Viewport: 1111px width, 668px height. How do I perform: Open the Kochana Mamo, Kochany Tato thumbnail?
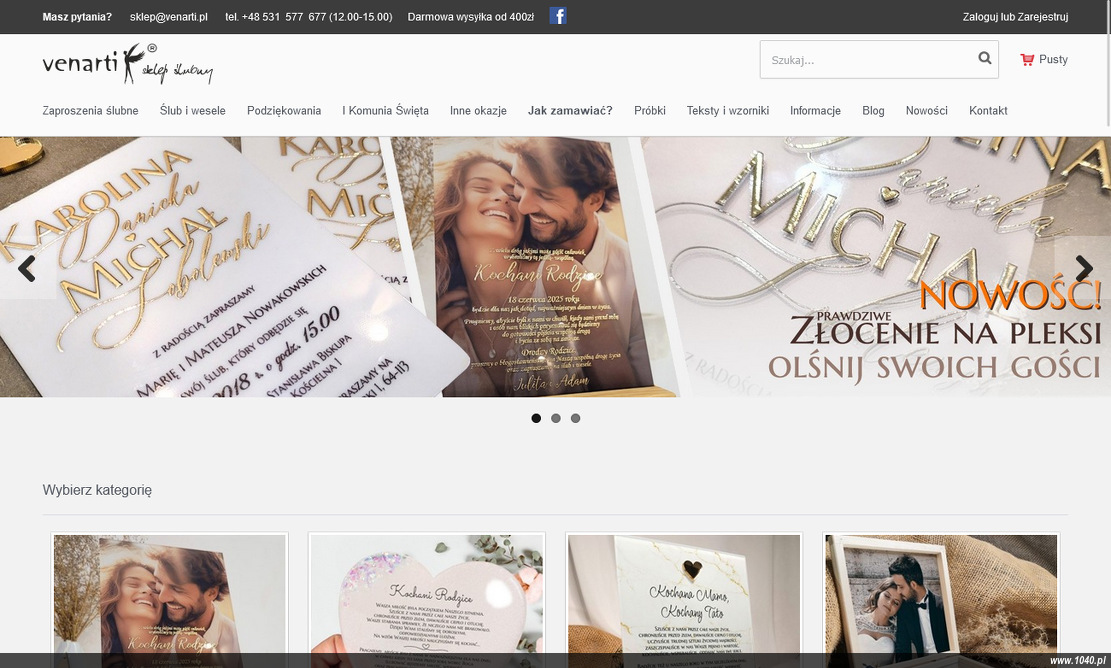[684, 601]
